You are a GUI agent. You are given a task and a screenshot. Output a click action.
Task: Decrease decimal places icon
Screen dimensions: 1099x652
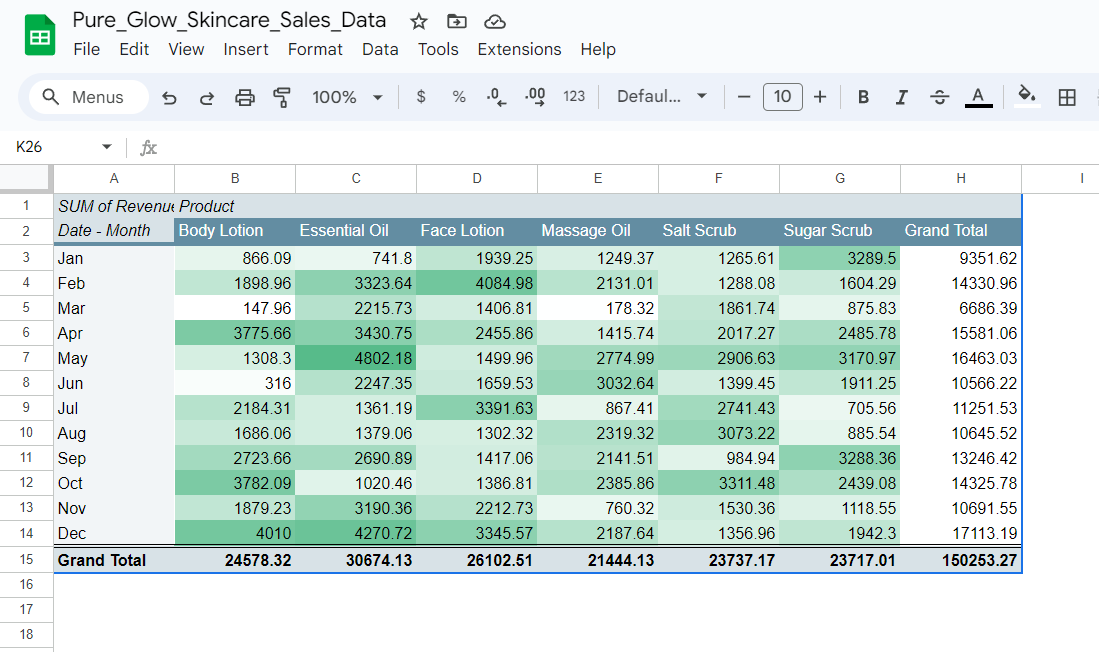click(x=496, y=97)
